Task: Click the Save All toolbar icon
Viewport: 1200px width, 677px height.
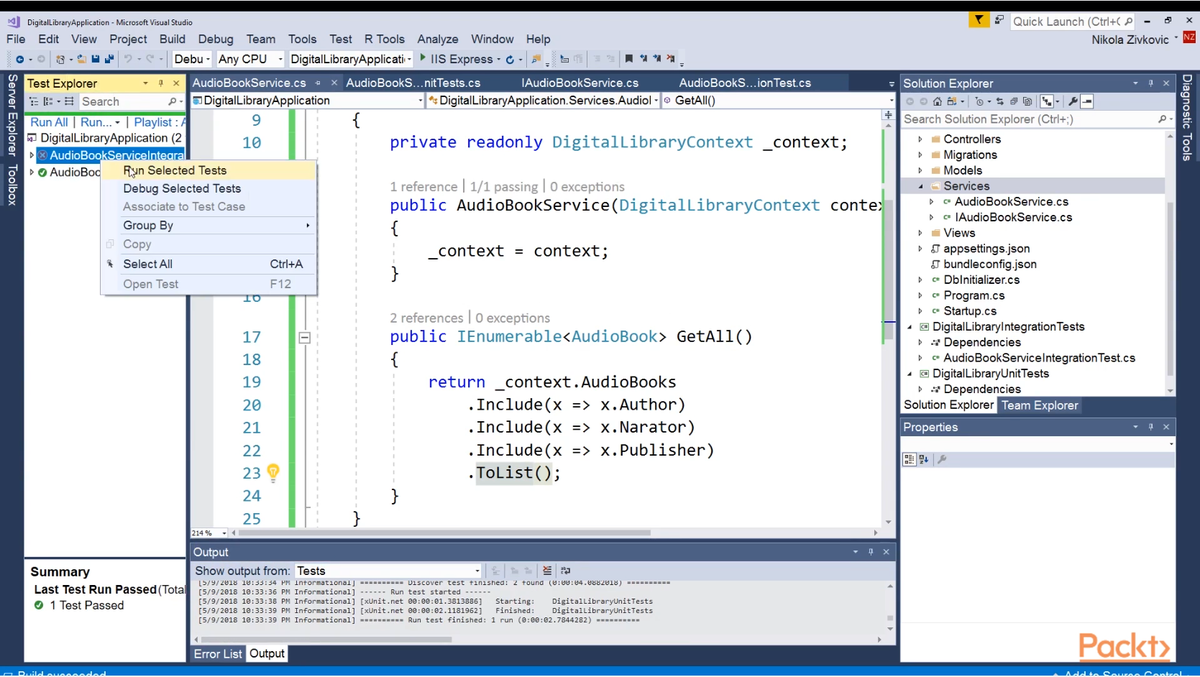Action: click(x=109, y=59)
